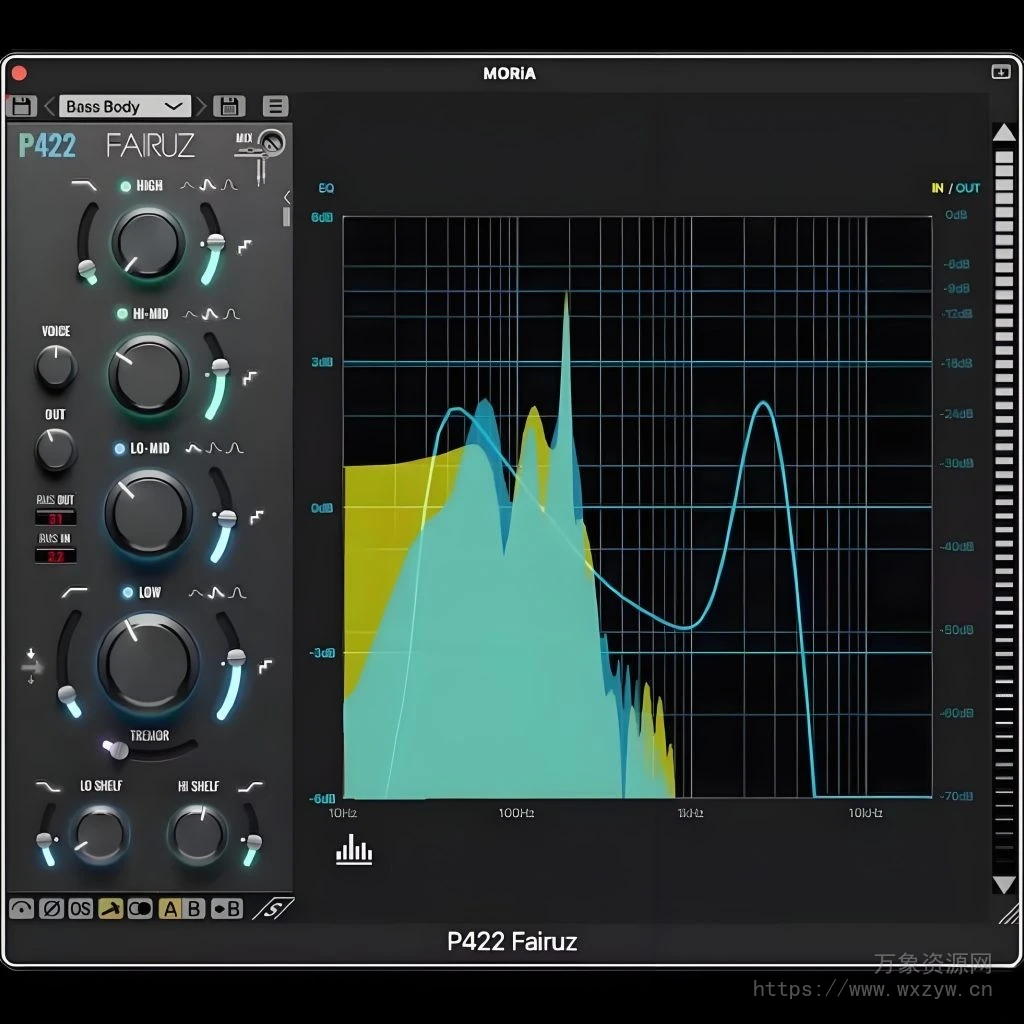This screenshot has height=1024, width=1024.
Task: Click the save preset disk icon
Action: 227,106
